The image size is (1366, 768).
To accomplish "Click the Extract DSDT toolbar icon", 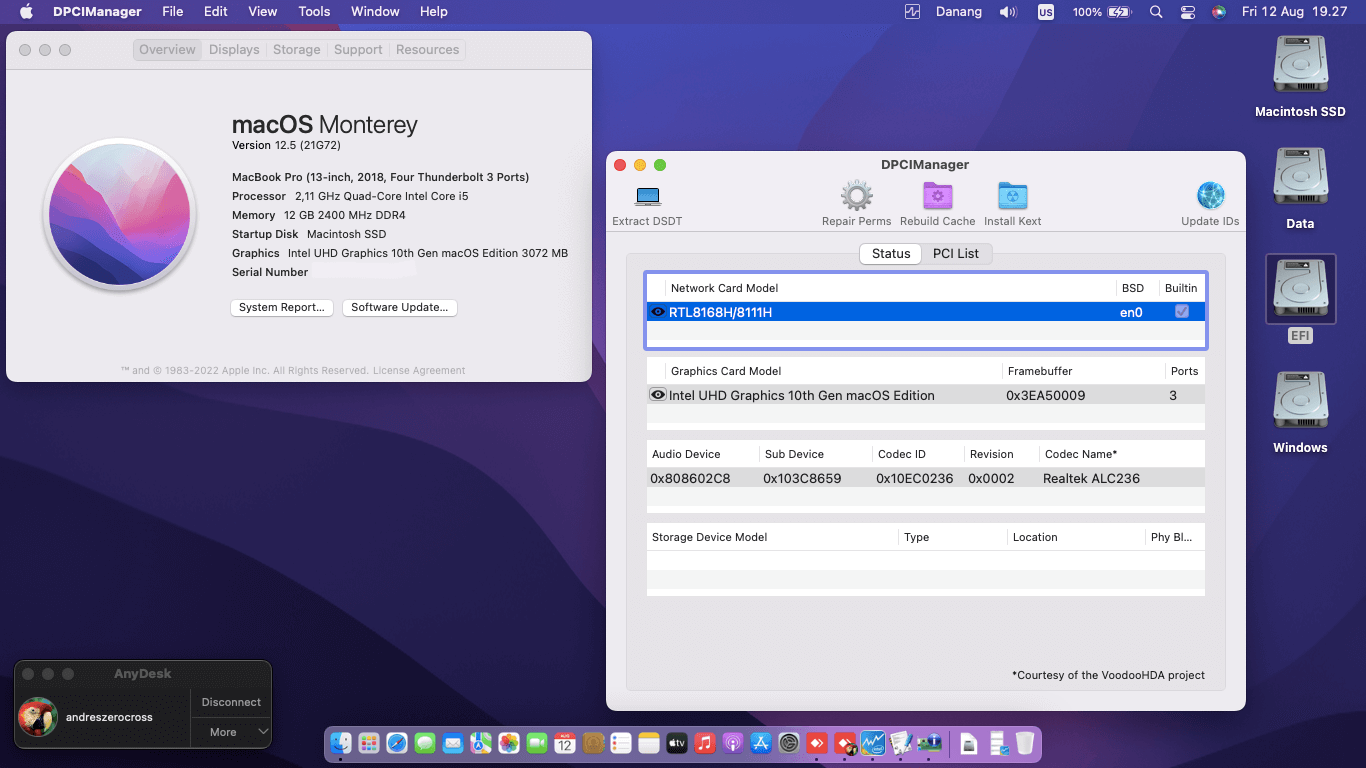I will click(x=647, y=197).
